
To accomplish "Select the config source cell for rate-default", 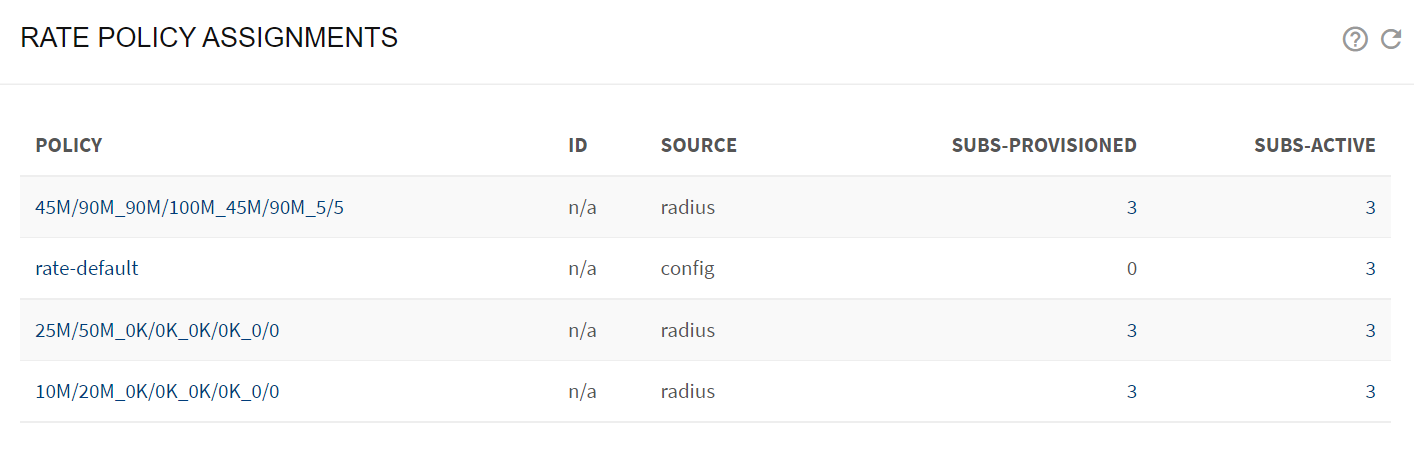I will tap(688, 269).
